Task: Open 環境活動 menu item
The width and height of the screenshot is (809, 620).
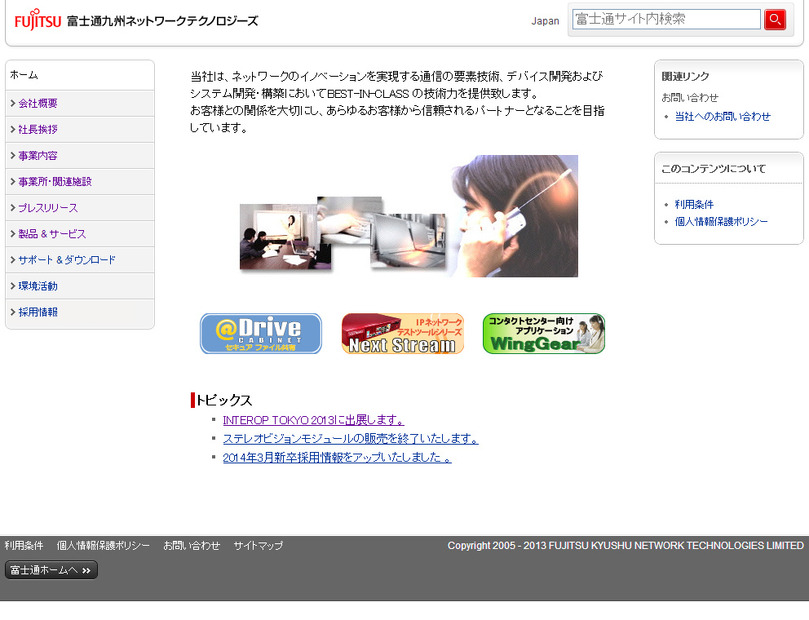Action: pyautogui.click(x=79, y=286)
